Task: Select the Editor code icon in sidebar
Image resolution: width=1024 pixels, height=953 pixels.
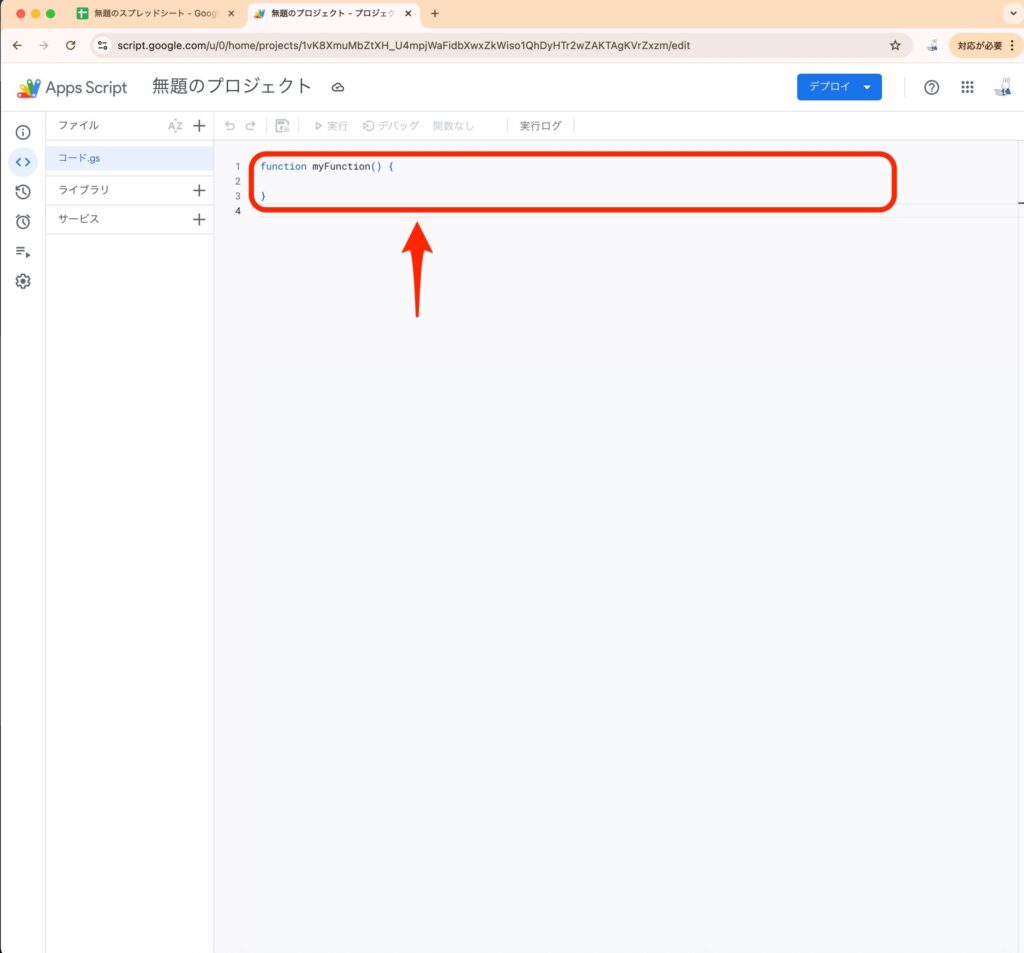Action: point(23,162)
